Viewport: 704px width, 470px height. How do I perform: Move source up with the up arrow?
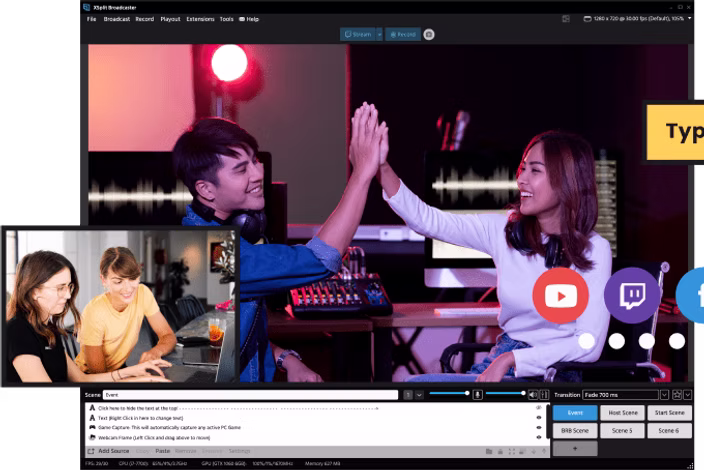544,451
